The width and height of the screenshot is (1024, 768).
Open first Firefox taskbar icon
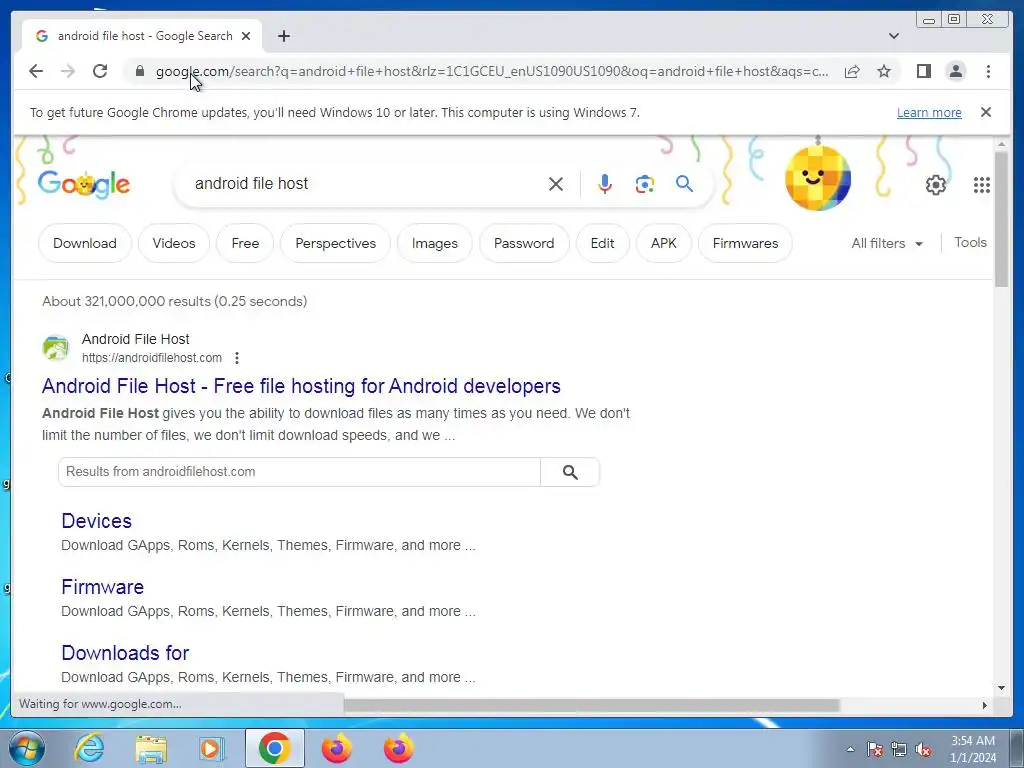336,748
